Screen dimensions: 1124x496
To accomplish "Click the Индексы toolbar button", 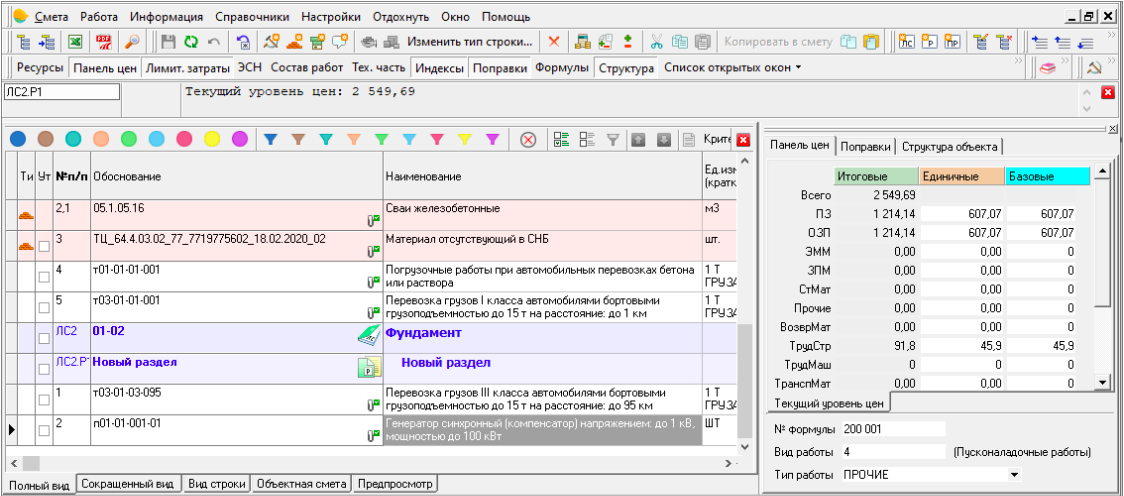I will pyautogui.click(x=439, y=68).
